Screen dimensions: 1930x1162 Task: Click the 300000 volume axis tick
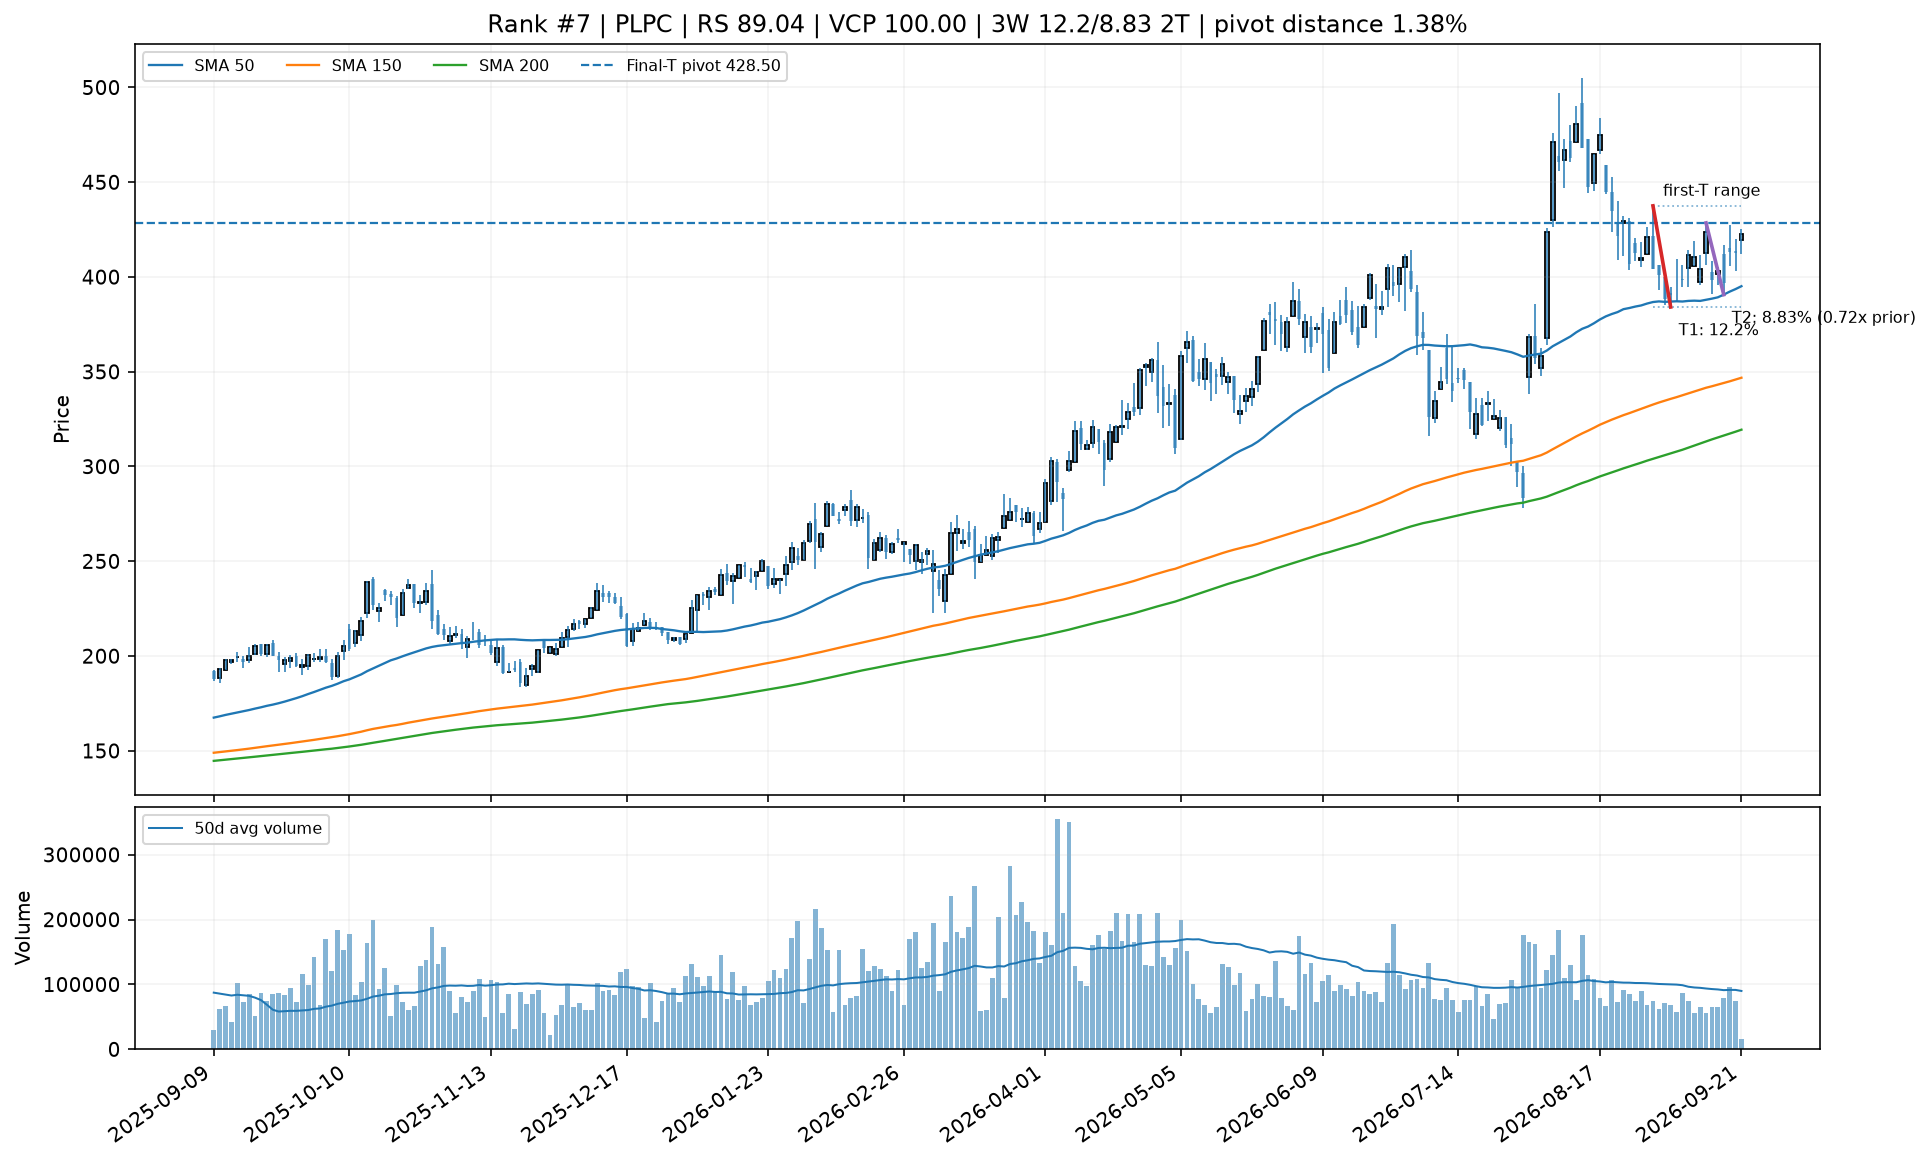click(x=82, y=856)
